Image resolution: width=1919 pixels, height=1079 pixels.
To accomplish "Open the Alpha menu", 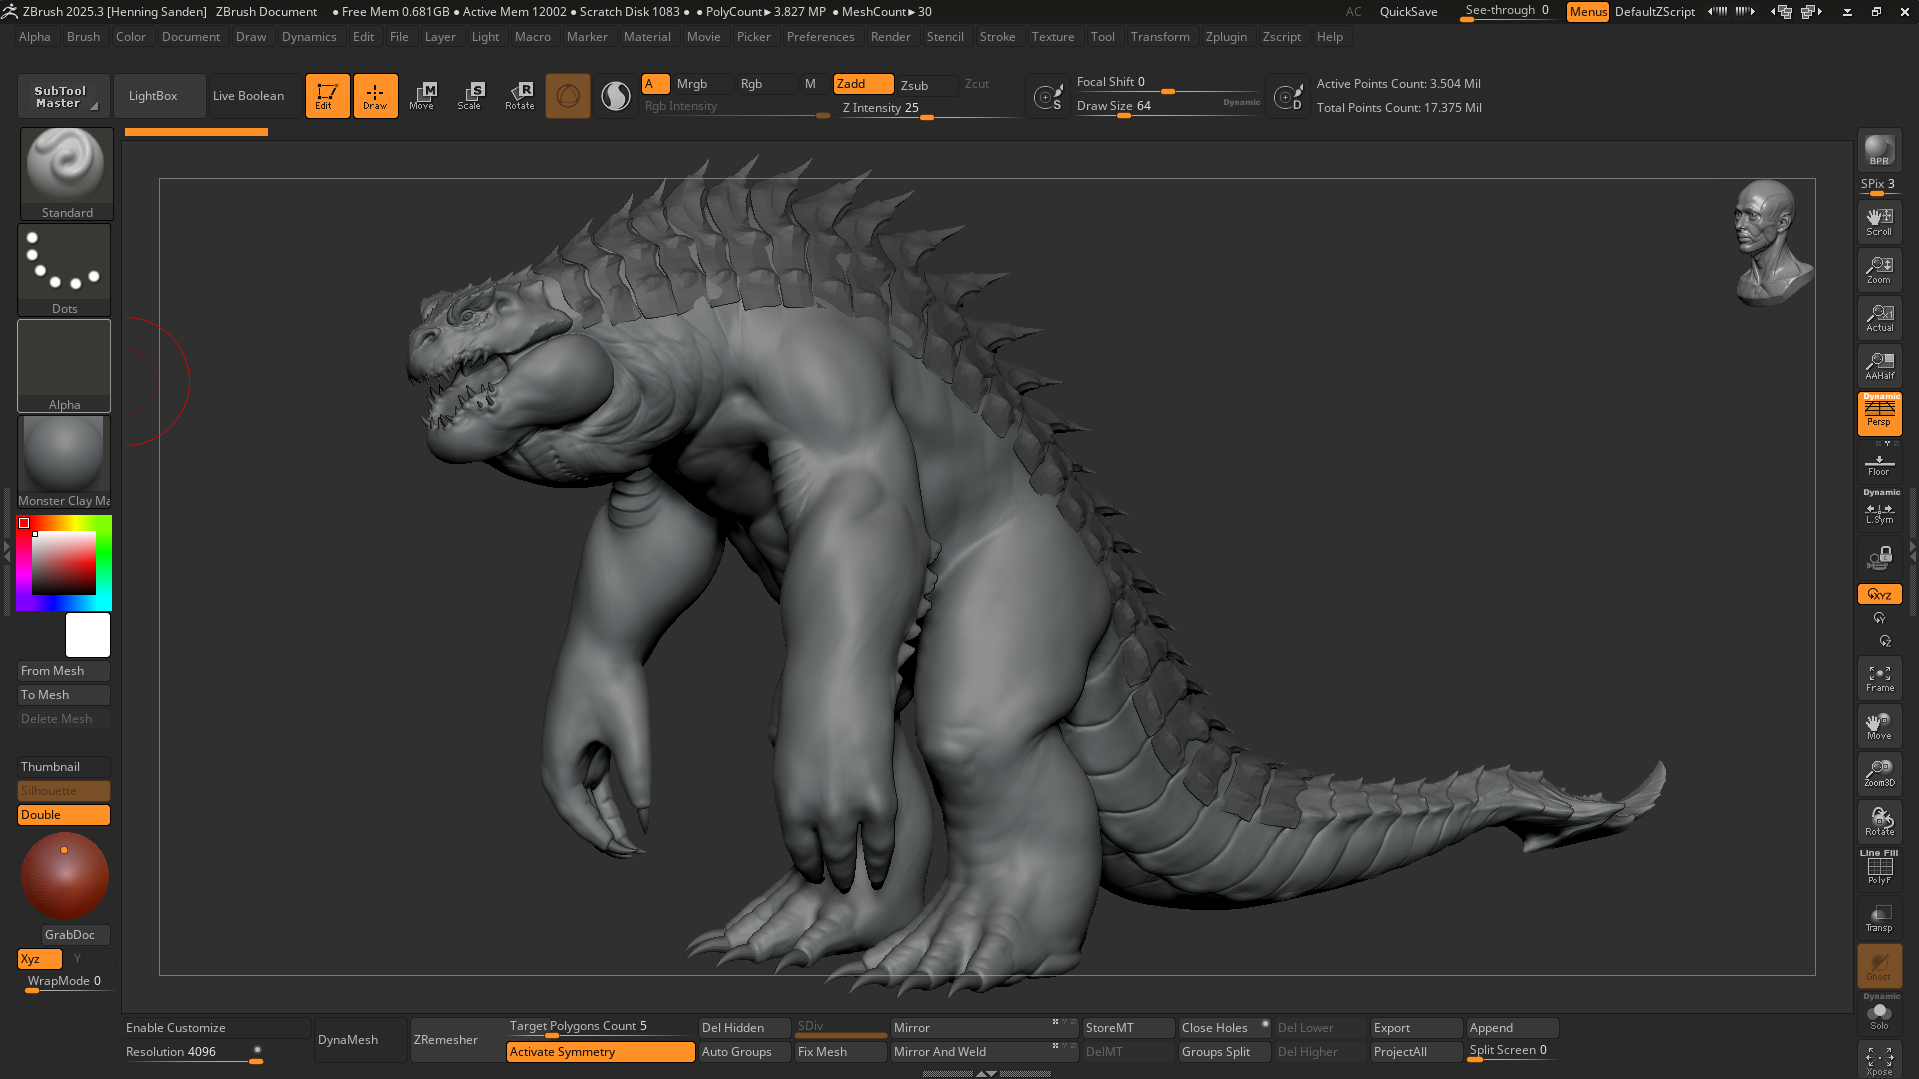I will click(x=35, y=37).
